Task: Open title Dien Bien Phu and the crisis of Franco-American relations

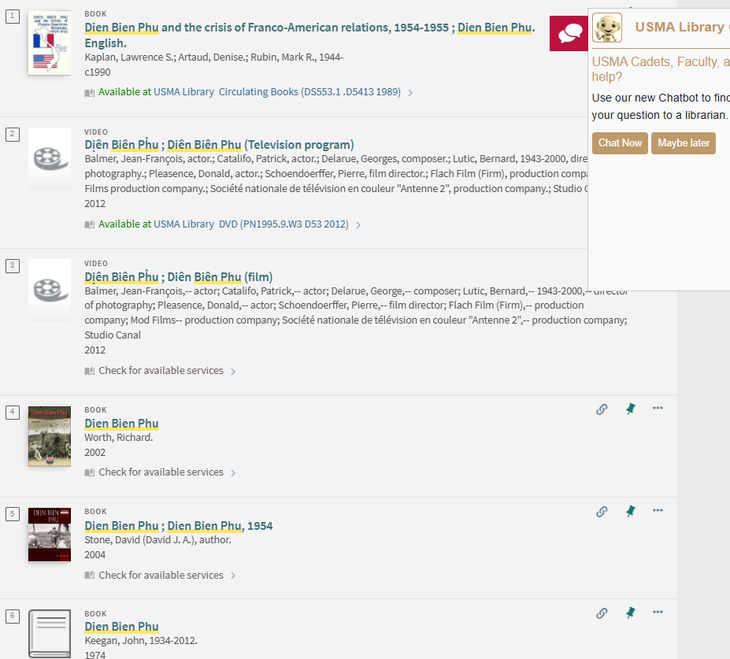Action: [x=310, y=35]
